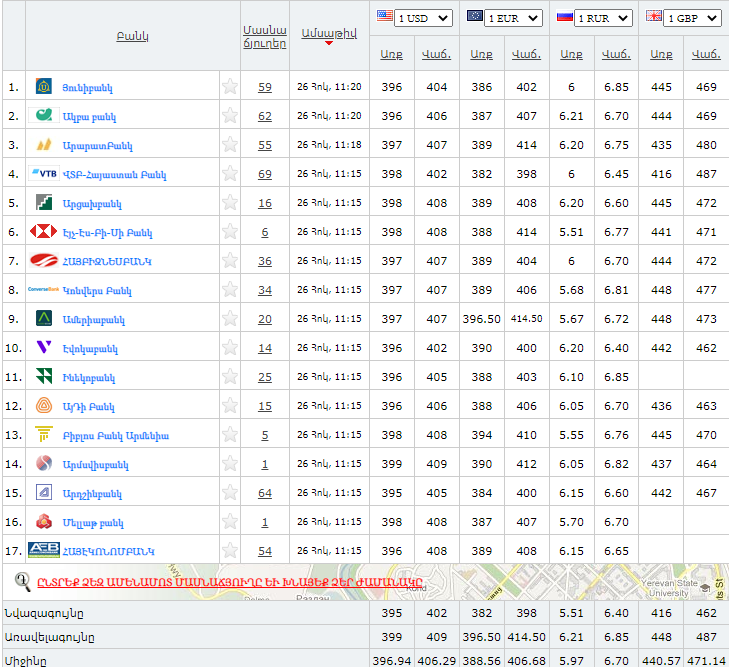Click the ID Bank orange logo in row 12
Image resolution: width=729 pixels, height=667 pixels.
[x=44, y=405]
